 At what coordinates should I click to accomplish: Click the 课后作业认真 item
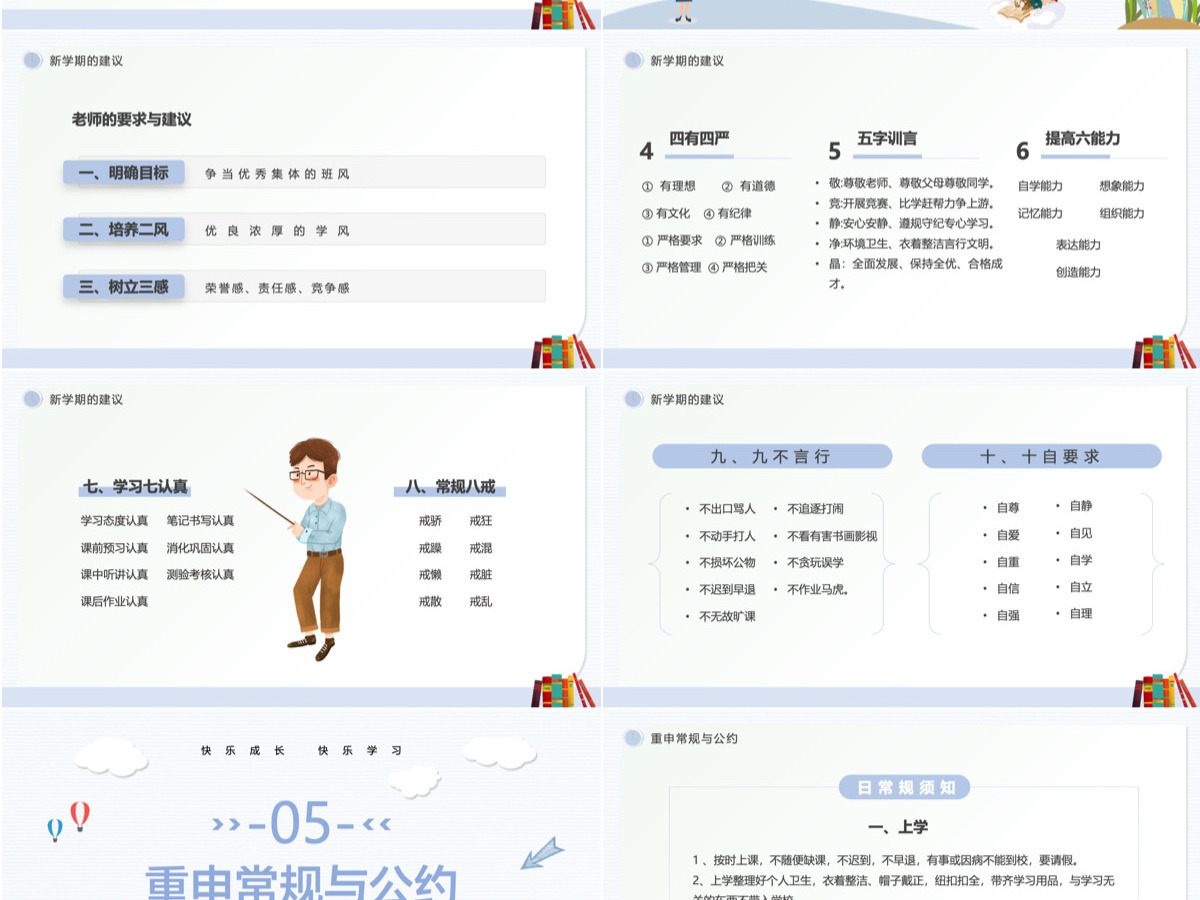coord(114,601)
